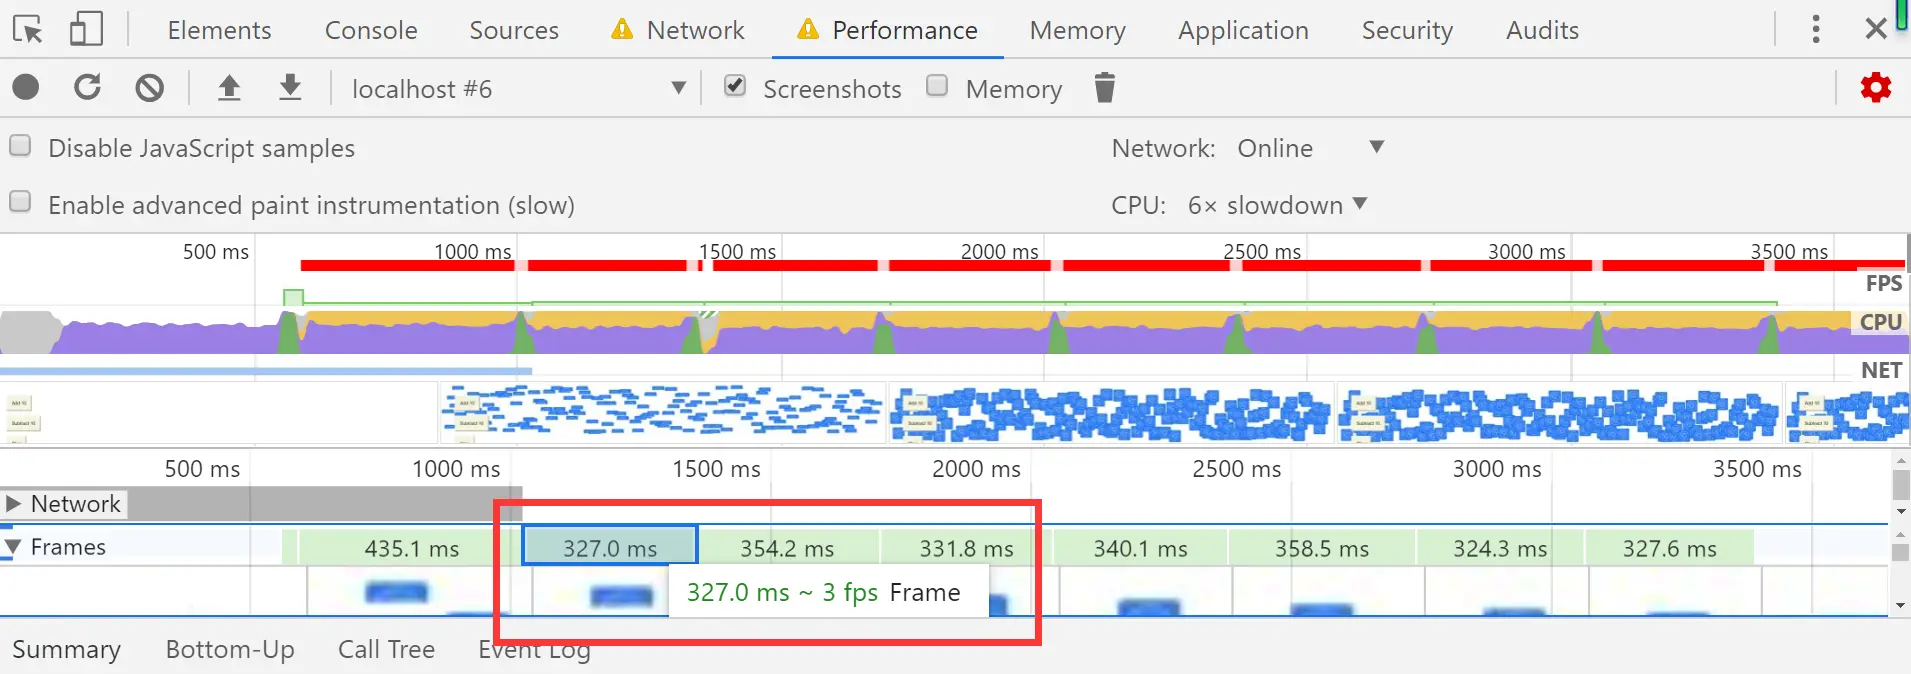The height and width of the screenshot is (674, 1911).
Task: Click the clear recording icon
Action: 150,88
